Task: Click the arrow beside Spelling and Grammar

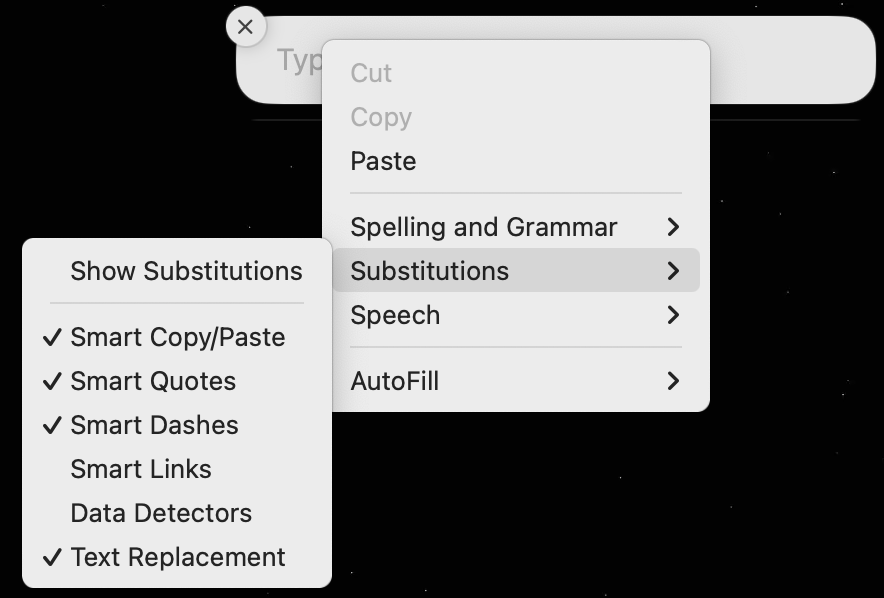Action: point(673,227)
